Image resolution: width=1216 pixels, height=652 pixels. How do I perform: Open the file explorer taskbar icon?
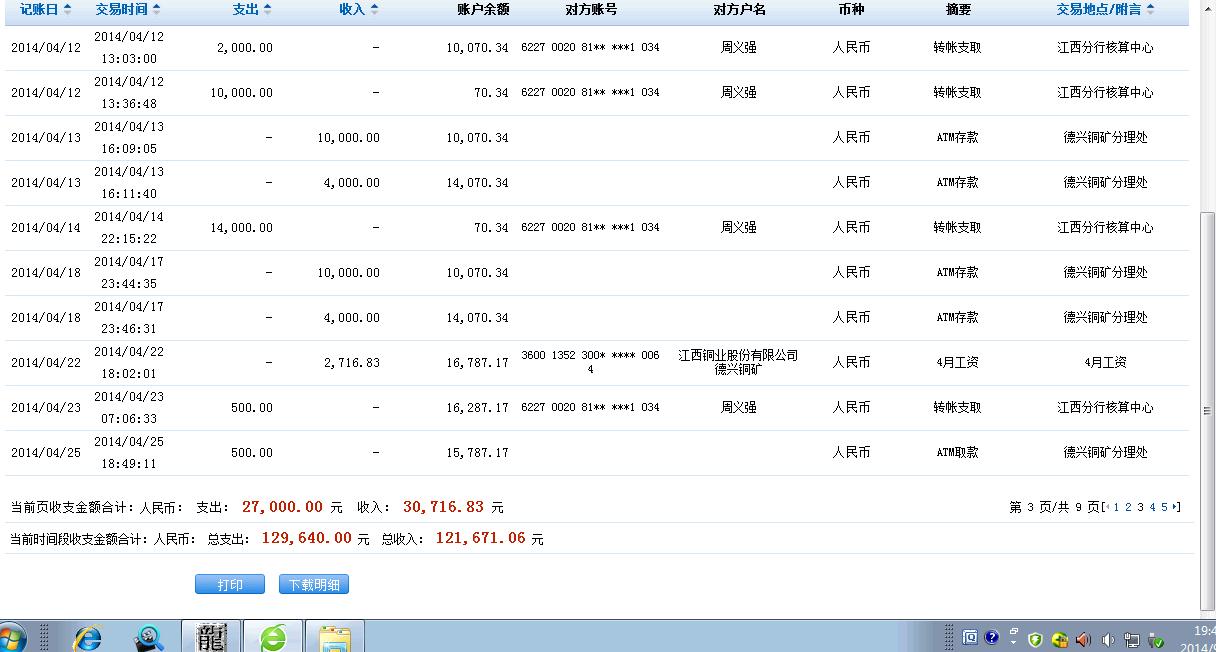pyautogui.click(x=334, y=637)
